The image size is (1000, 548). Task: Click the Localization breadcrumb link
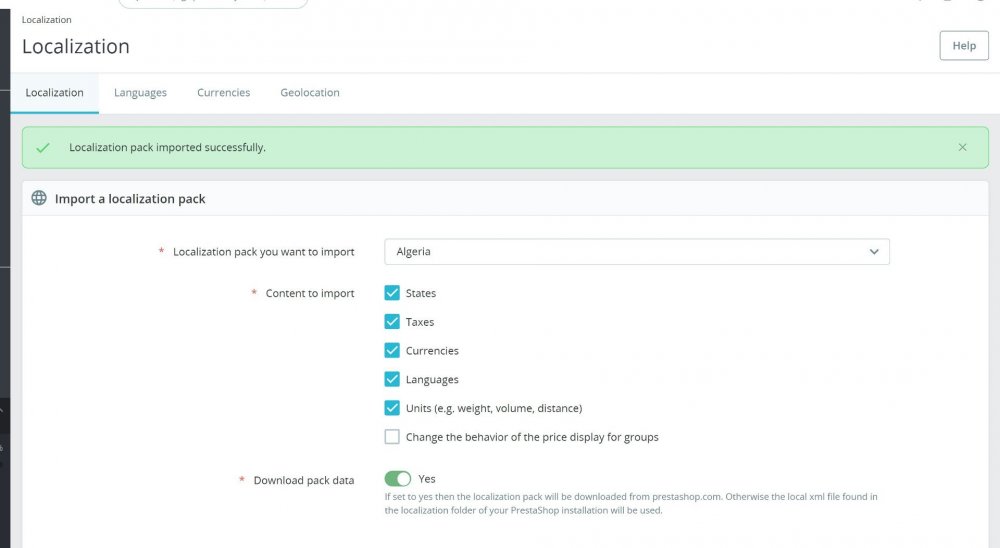pyautogui.click(x=46, y=19)
